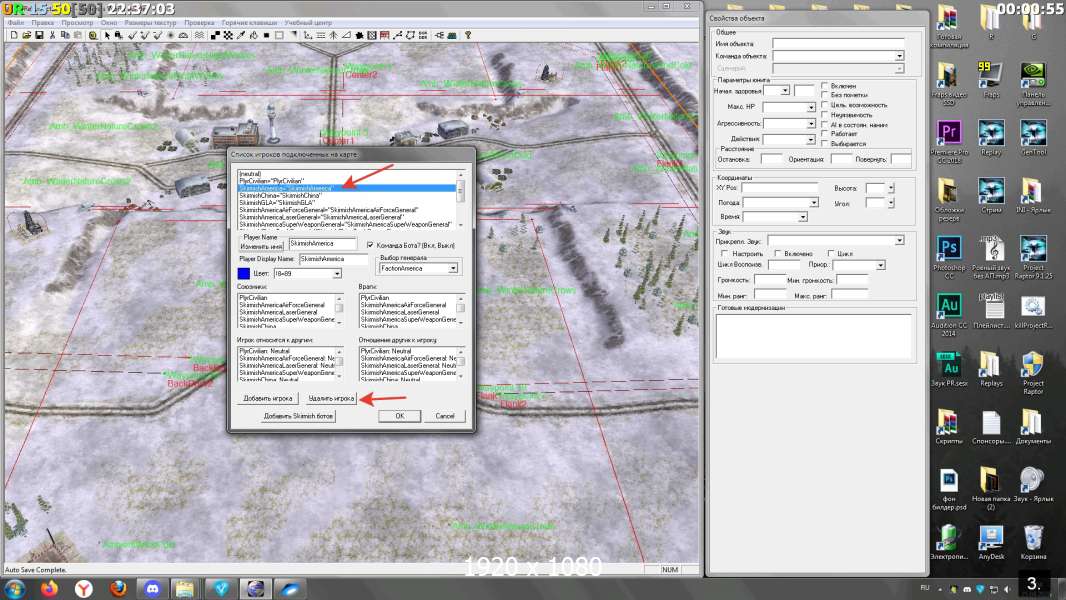Click the Изменить имя button

pos(262,247)
